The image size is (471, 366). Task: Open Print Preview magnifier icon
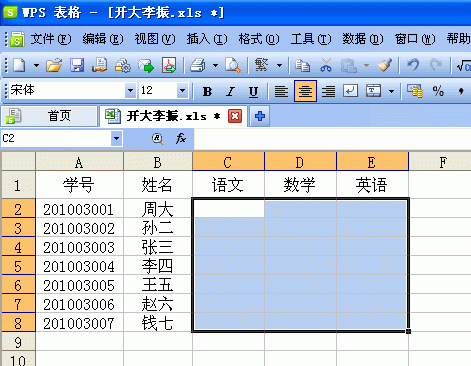tap(232, 65)
